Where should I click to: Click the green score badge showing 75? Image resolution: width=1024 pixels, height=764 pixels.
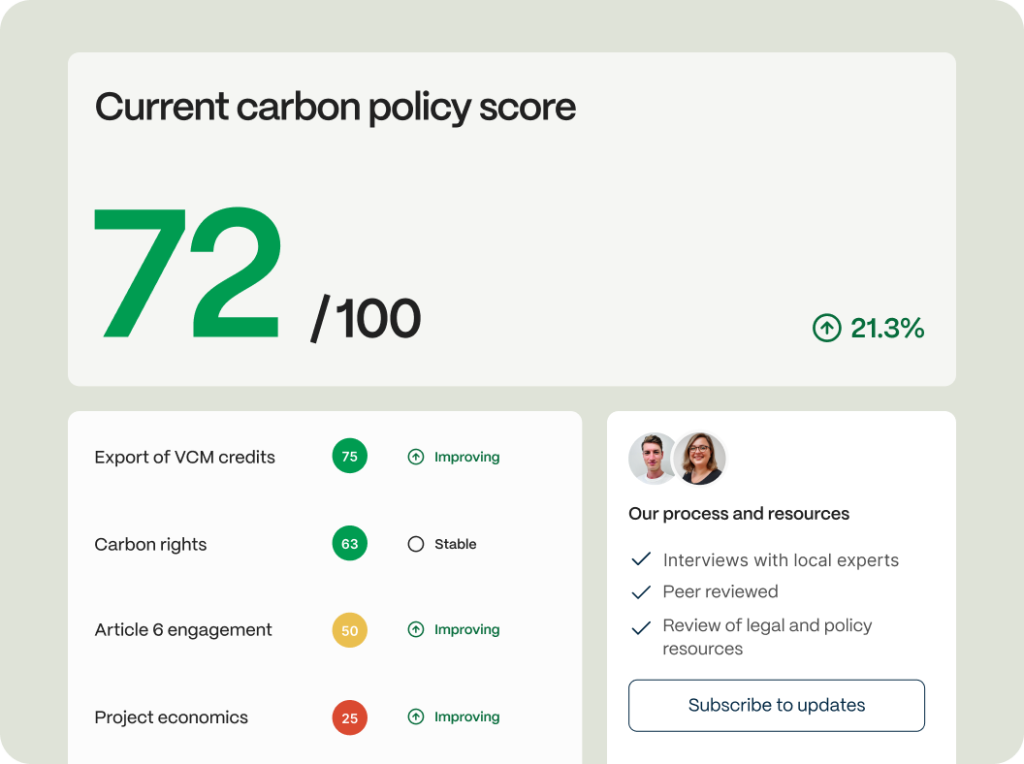click(x=349, y=456)
